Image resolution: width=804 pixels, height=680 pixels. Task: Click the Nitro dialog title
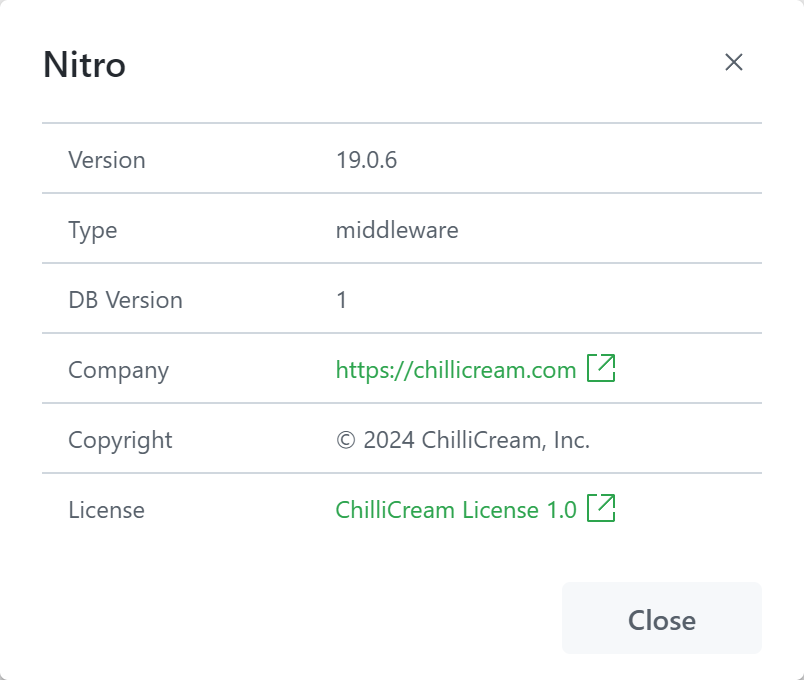coord(84,65)
